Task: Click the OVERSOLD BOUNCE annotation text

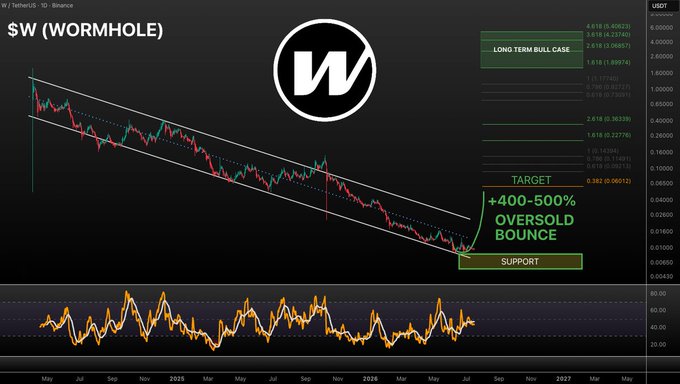Action: (534, 227)
